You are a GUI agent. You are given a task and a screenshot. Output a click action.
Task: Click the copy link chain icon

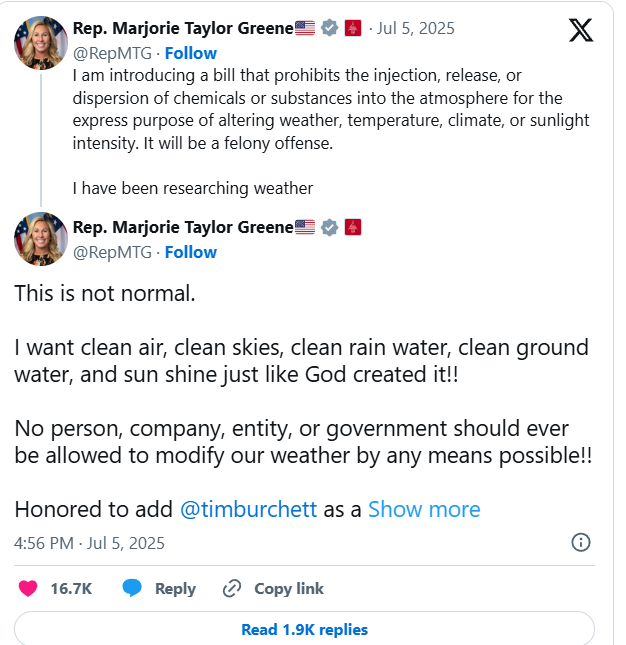tap(232, 589)
